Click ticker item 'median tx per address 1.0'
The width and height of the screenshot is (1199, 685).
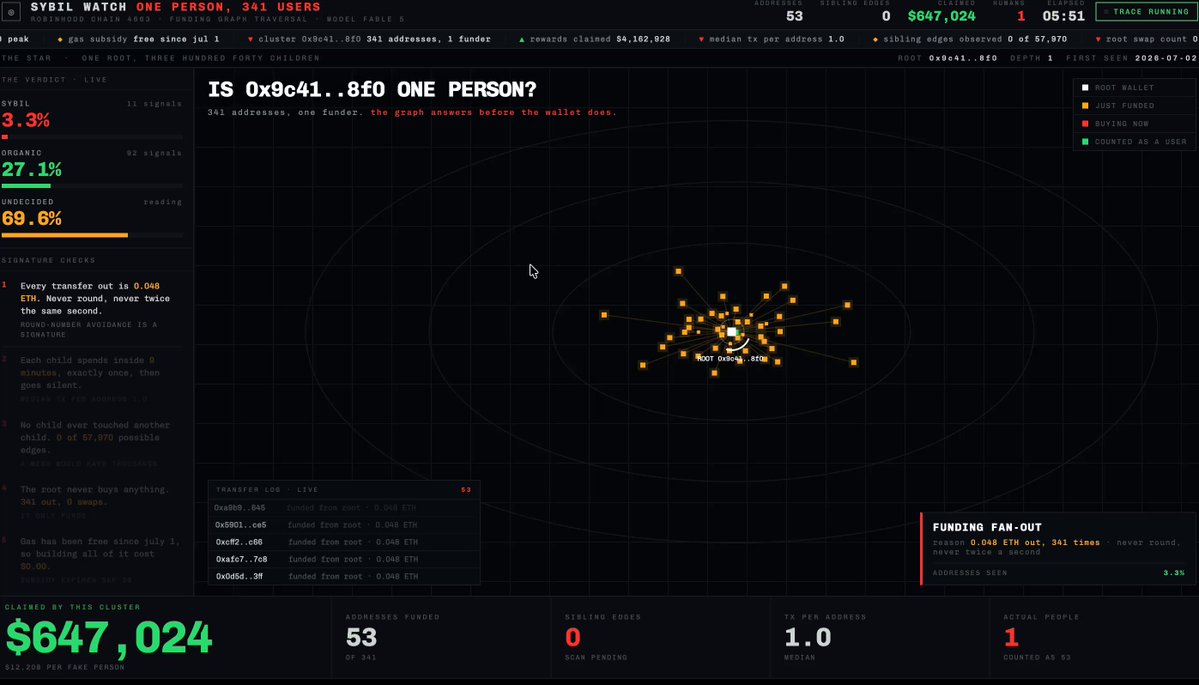point(772,39)
